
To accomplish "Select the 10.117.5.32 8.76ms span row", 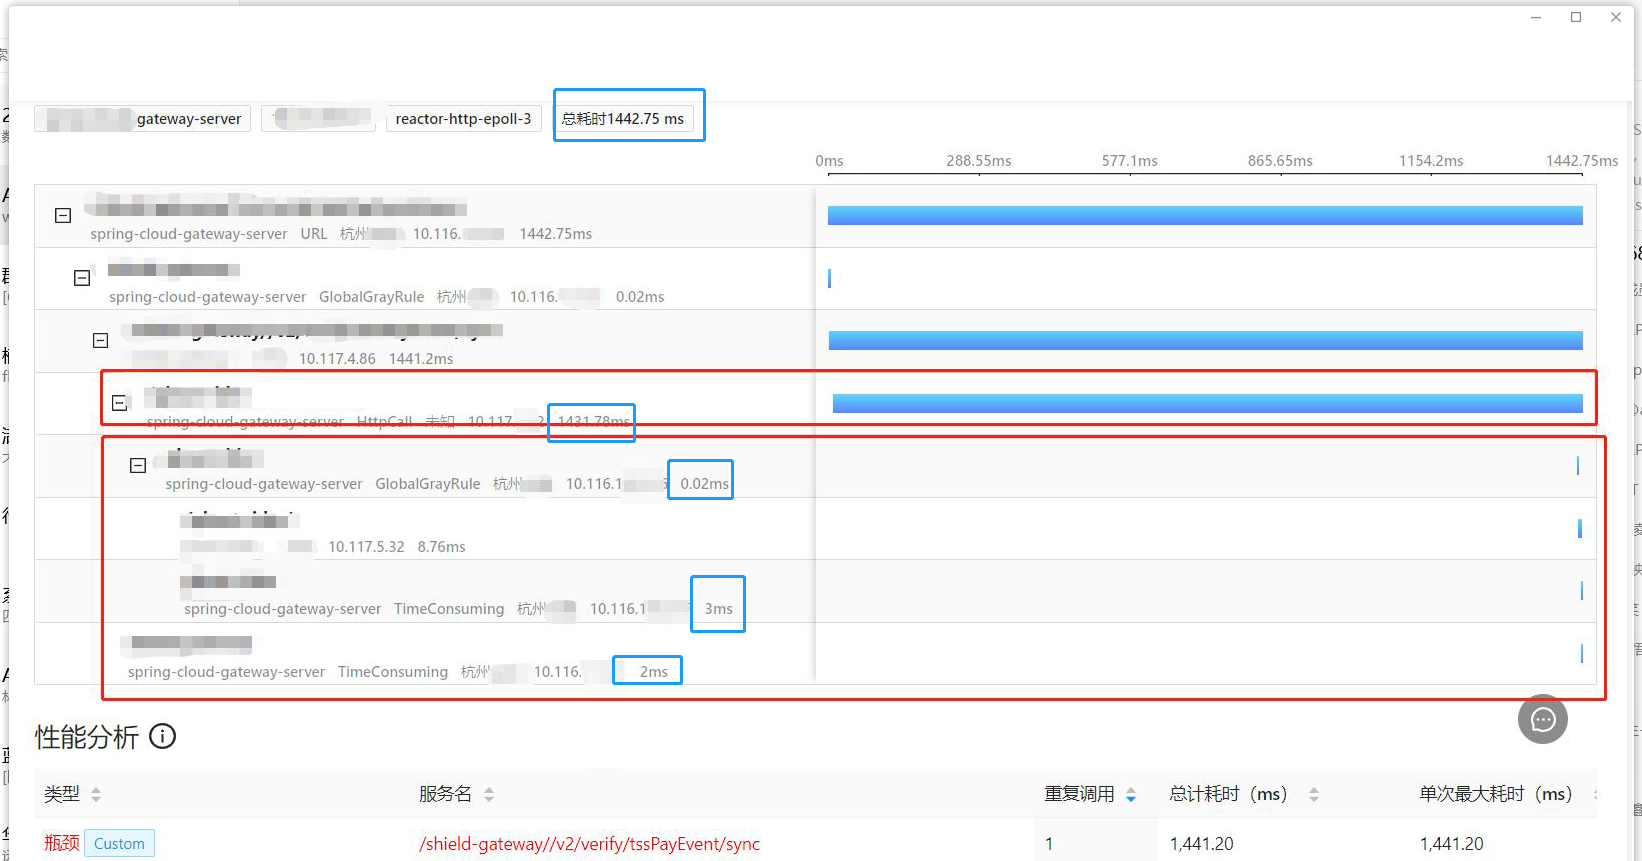I will click(x=815, y=528).
